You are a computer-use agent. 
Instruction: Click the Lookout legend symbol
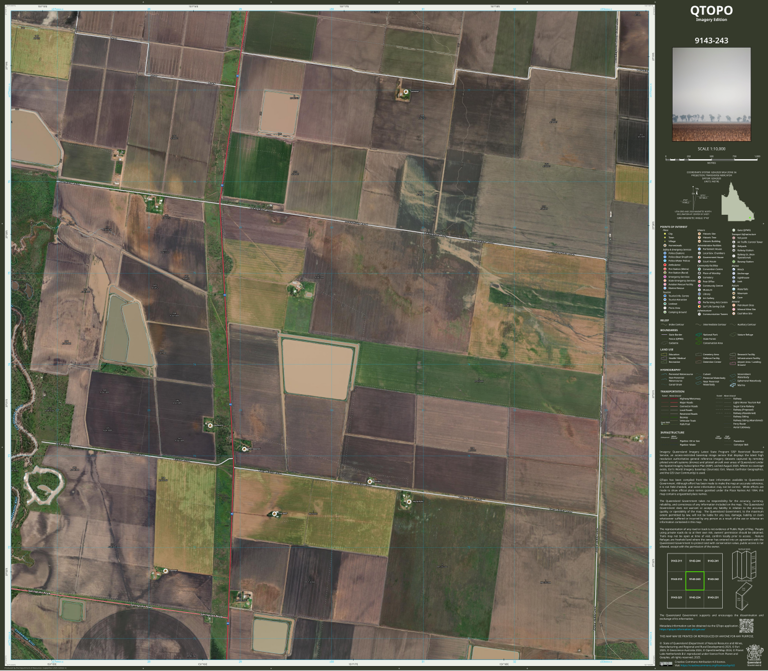665,304
